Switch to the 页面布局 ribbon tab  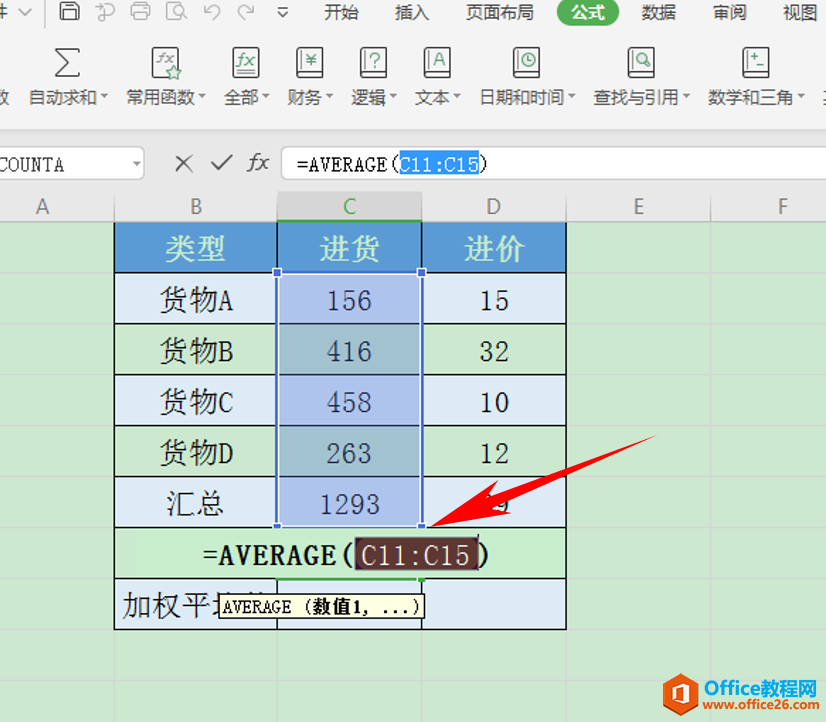[x=500, y=12]
